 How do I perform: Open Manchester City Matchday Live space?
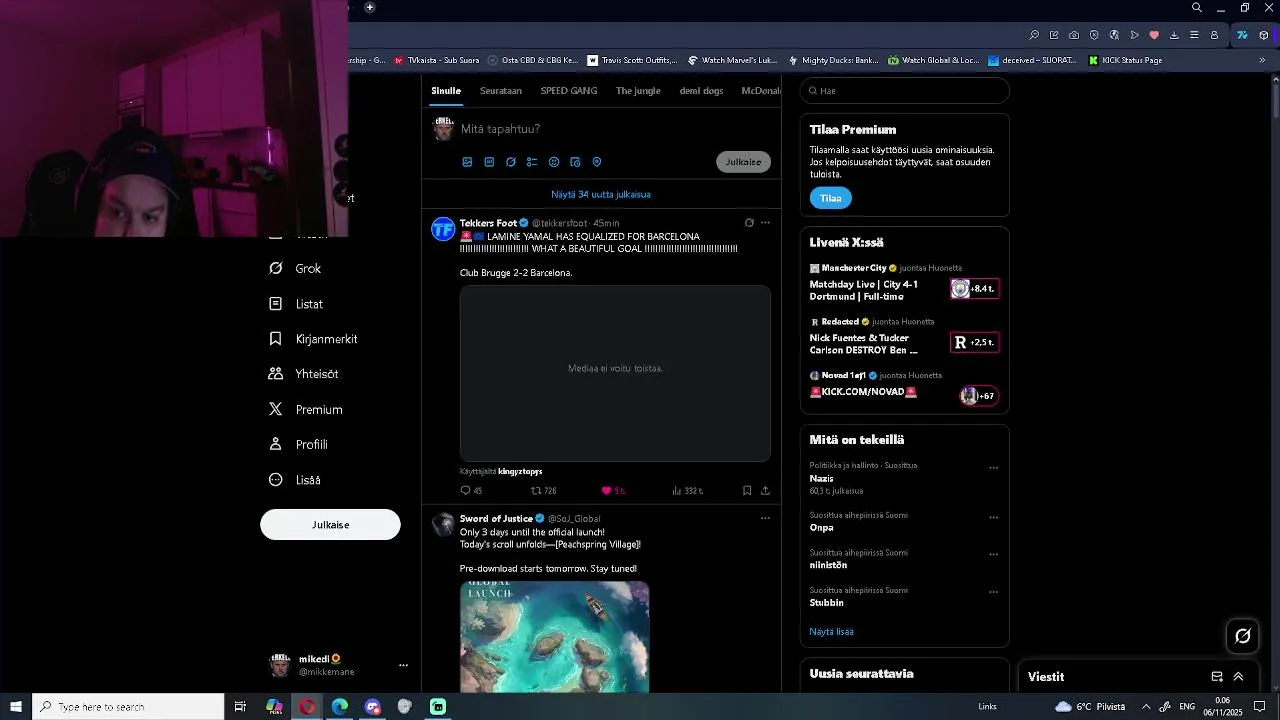coord(904,283)
